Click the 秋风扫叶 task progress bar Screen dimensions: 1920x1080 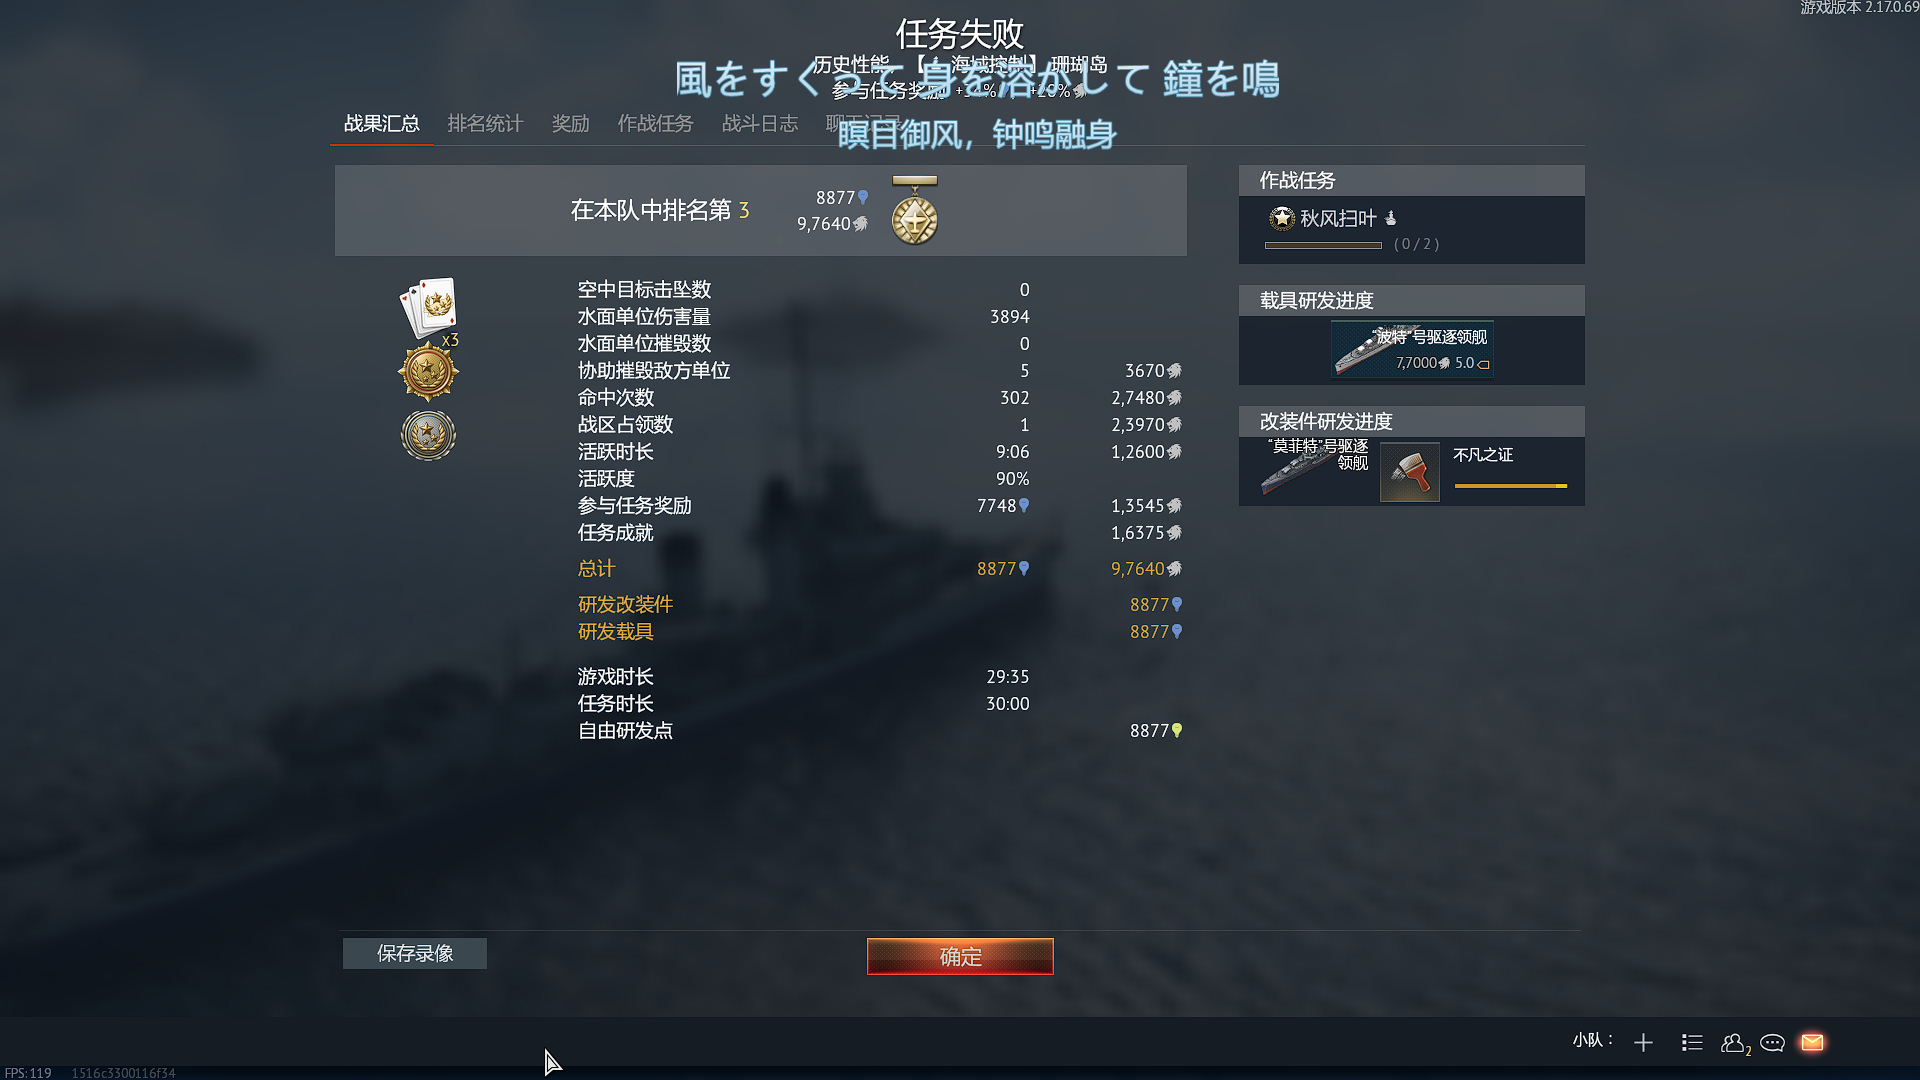(1323, 245)
